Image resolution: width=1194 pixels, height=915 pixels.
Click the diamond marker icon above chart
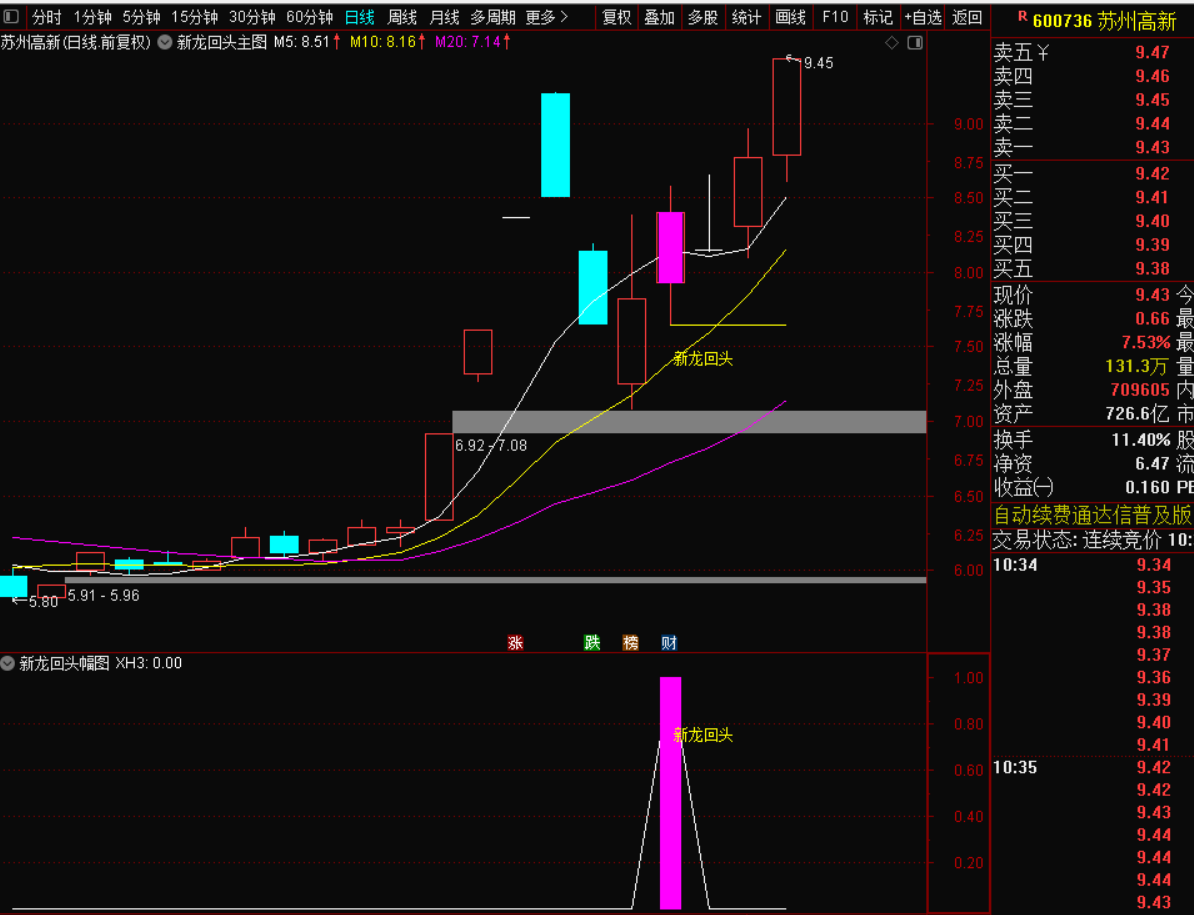[x=892, y=43]
